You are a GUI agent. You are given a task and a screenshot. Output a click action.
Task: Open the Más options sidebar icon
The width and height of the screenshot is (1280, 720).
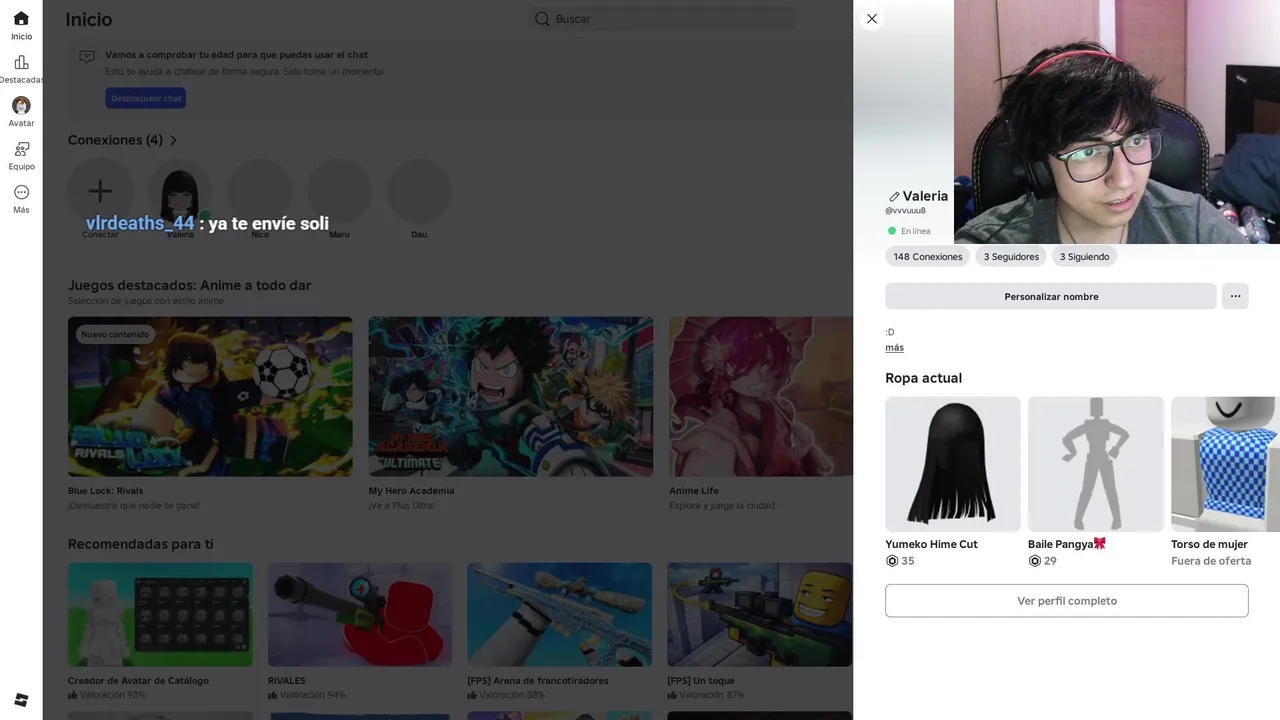click(21, 192)
